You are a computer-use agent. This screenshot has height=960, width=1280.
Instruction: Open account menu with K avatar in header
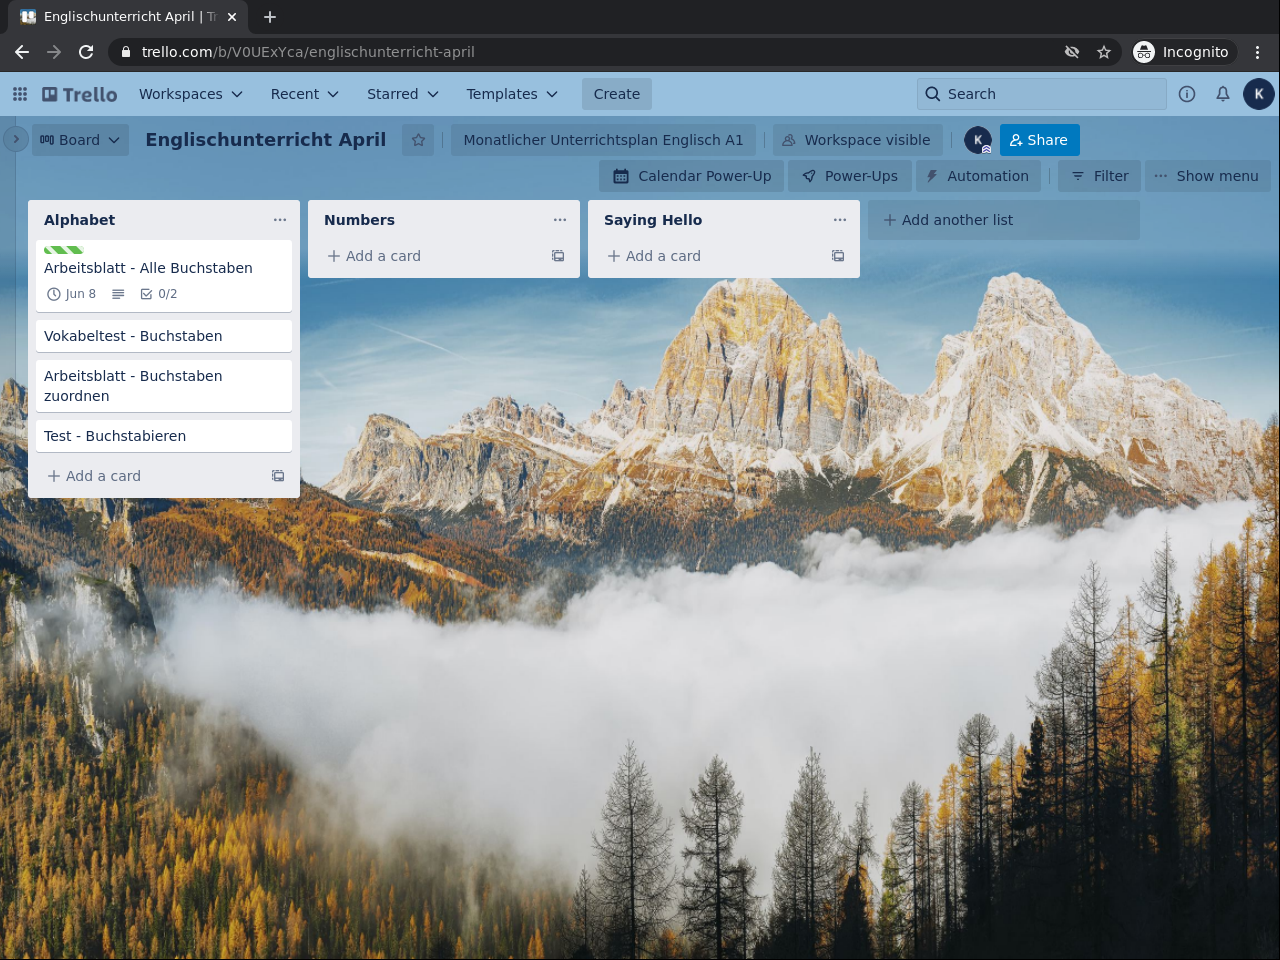point(1259,94)
